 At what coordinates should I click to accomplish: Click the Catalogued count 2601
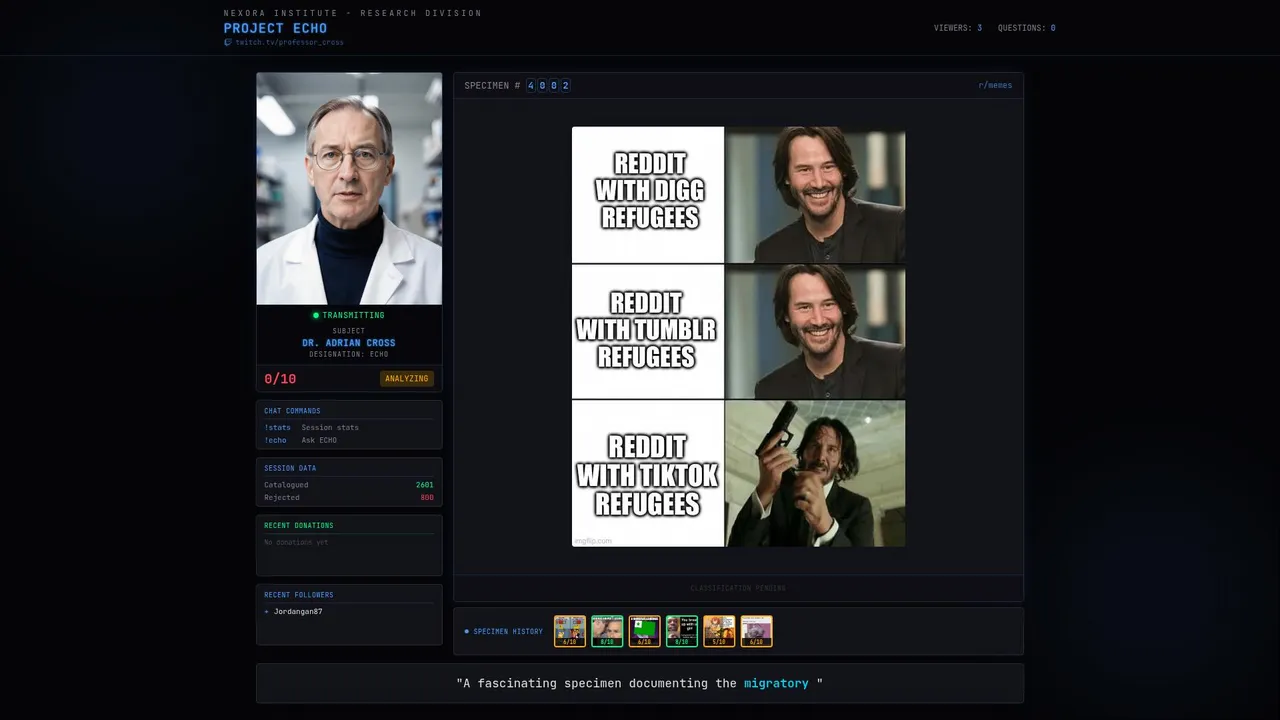pyautogui.click(x=425, y=485)
